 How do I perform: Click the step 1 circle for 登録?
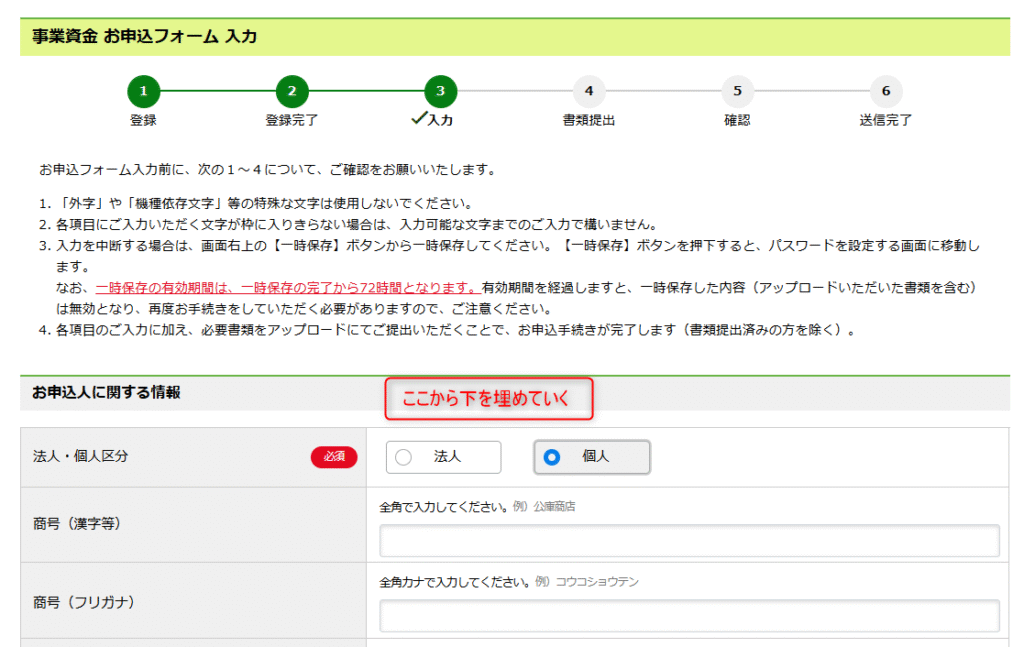(143, 91)
